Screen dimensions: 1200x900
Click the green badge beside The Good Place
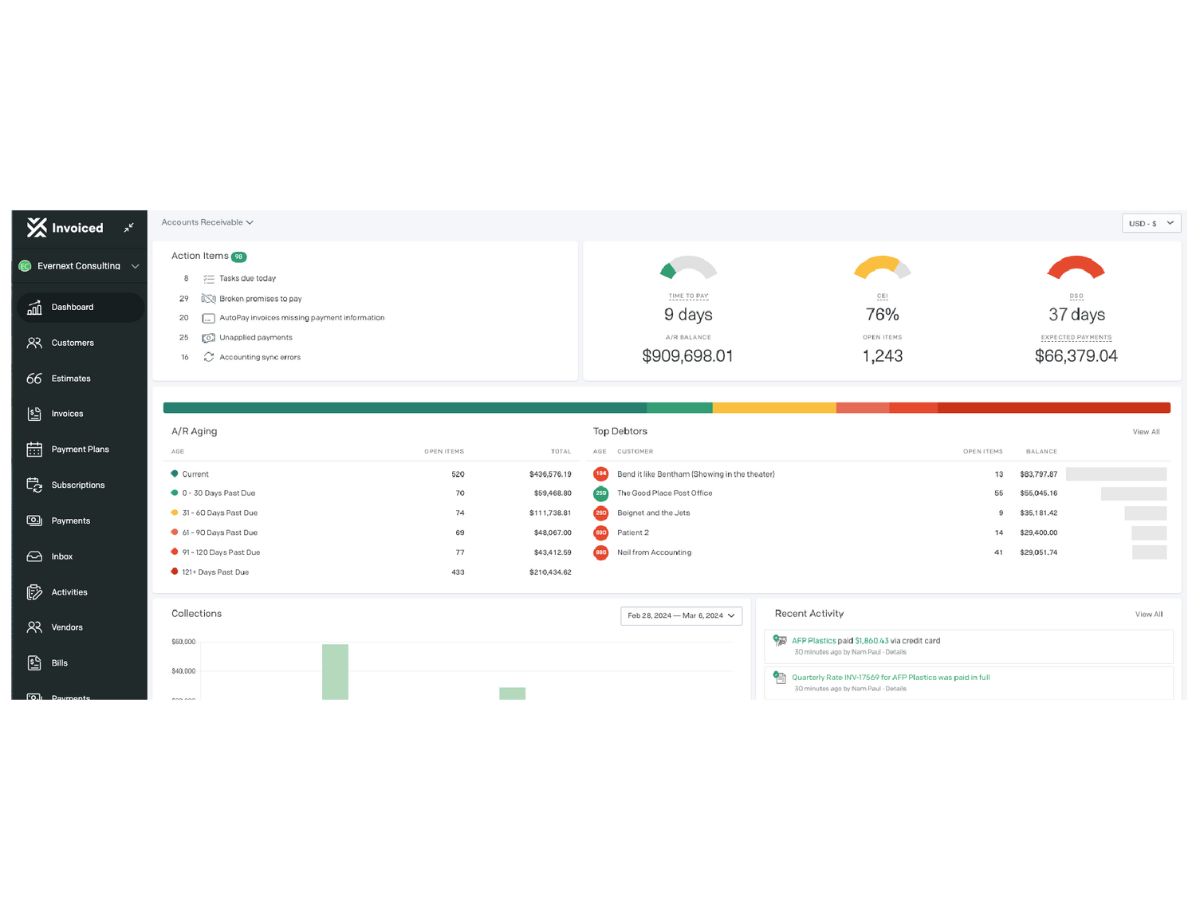[601, 493]
